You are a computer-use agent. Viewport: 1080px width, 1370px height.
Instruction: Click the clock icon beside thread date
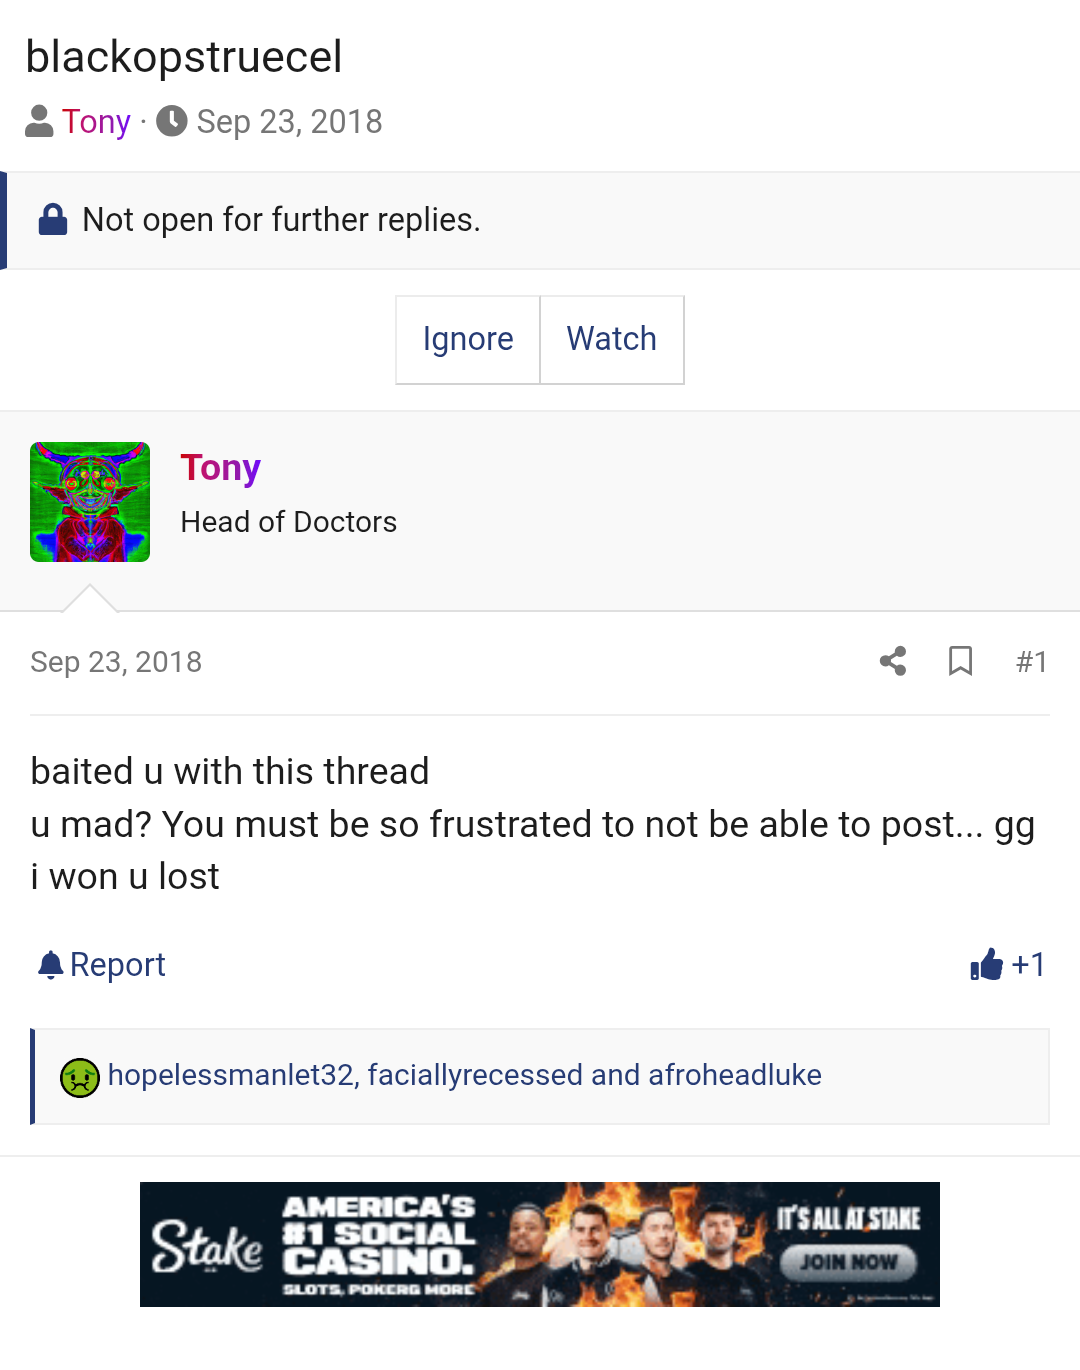pyautogui.click(x=172, y=121)
